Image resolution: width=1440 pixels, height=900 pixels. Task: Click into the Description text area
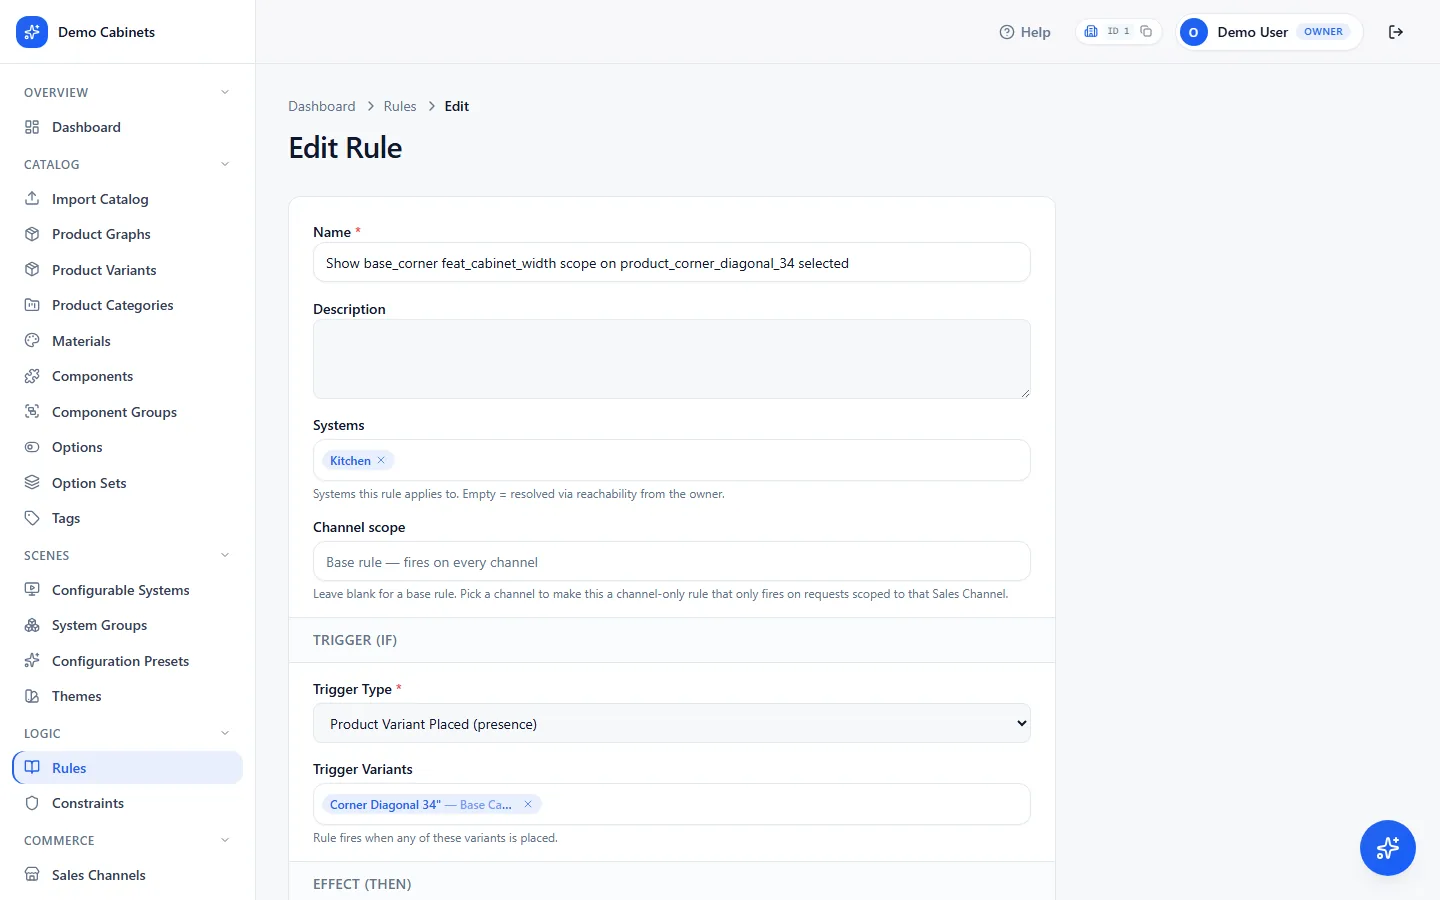coord(672,359)
